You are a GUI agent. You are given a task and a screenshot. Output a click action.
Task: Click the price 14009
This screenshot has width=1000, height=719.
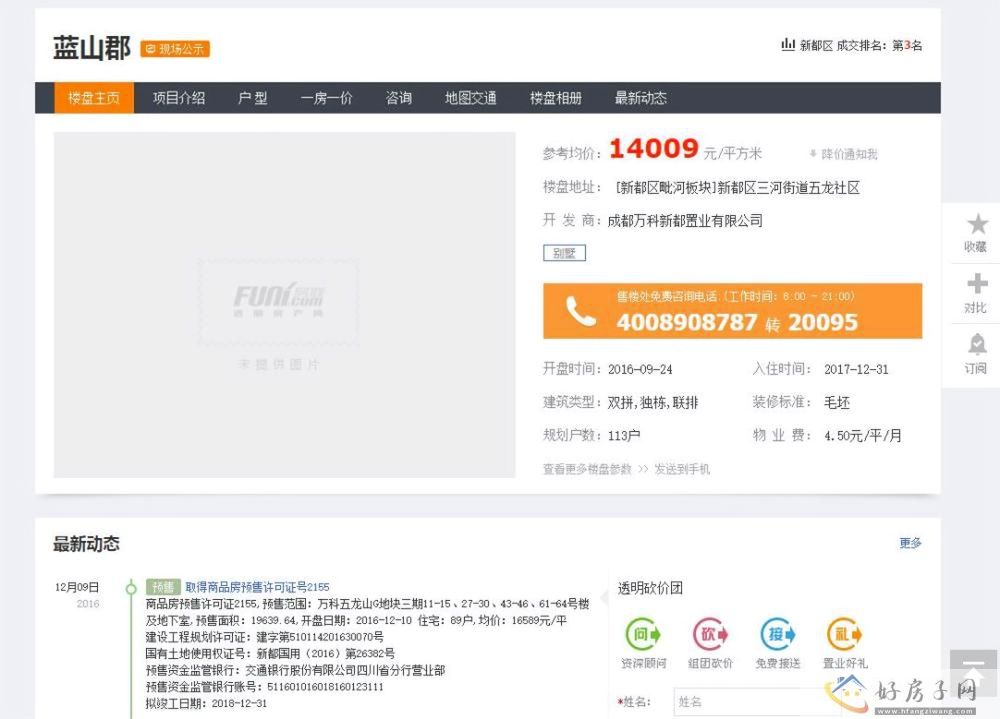pyautogui.click(x=654, y=149)
